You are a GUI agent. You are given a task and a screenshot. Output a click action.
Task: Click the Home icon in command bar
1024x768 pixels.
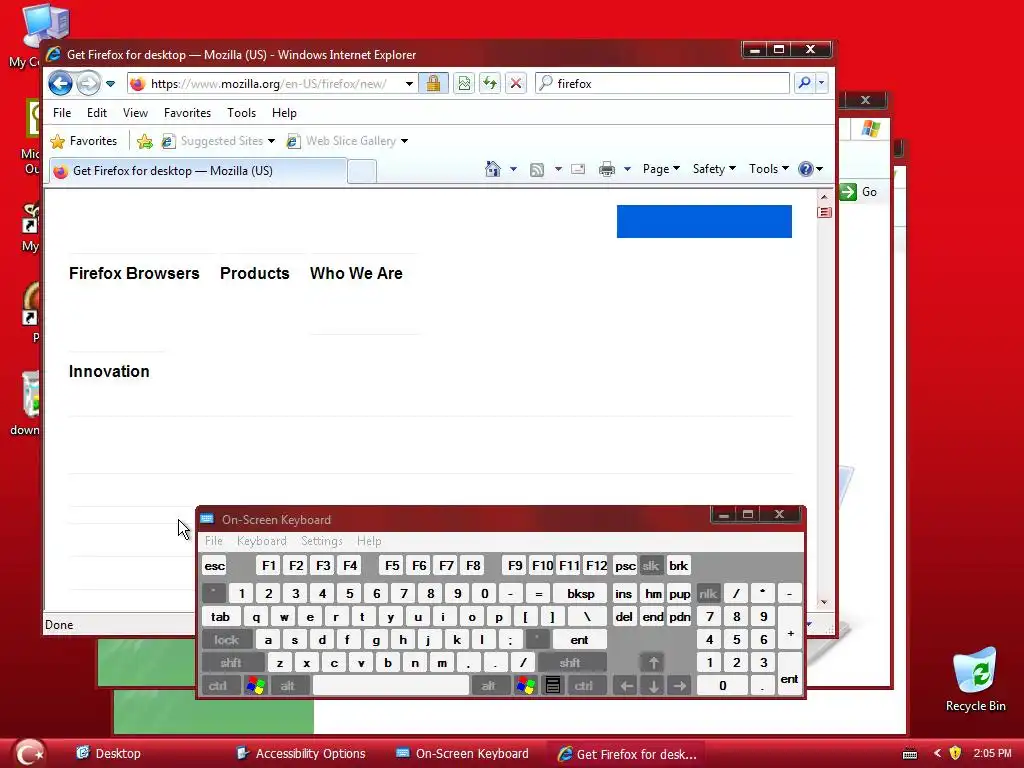493,169
